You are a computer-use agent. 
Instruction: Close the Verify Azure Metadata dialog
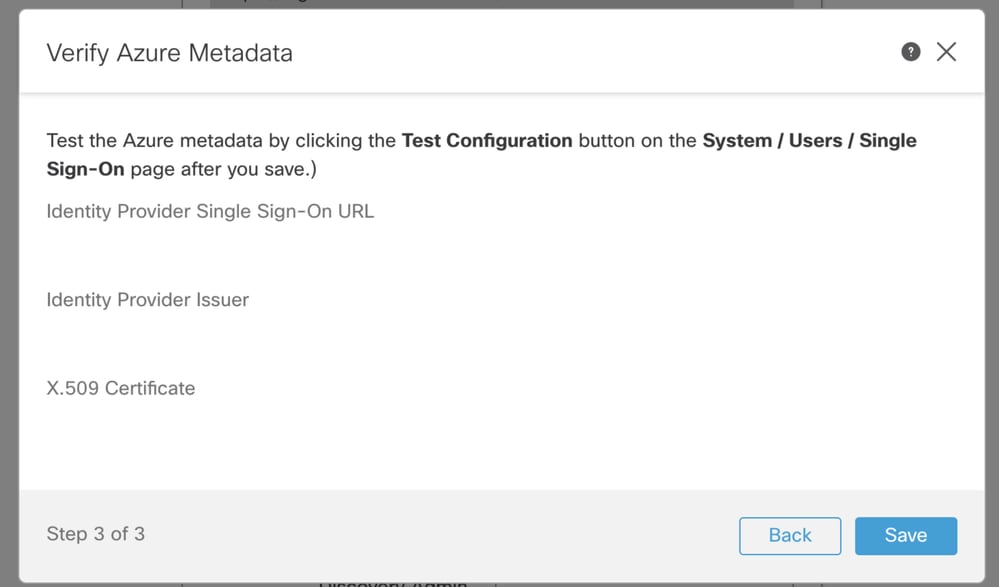[x=946, y=52]
